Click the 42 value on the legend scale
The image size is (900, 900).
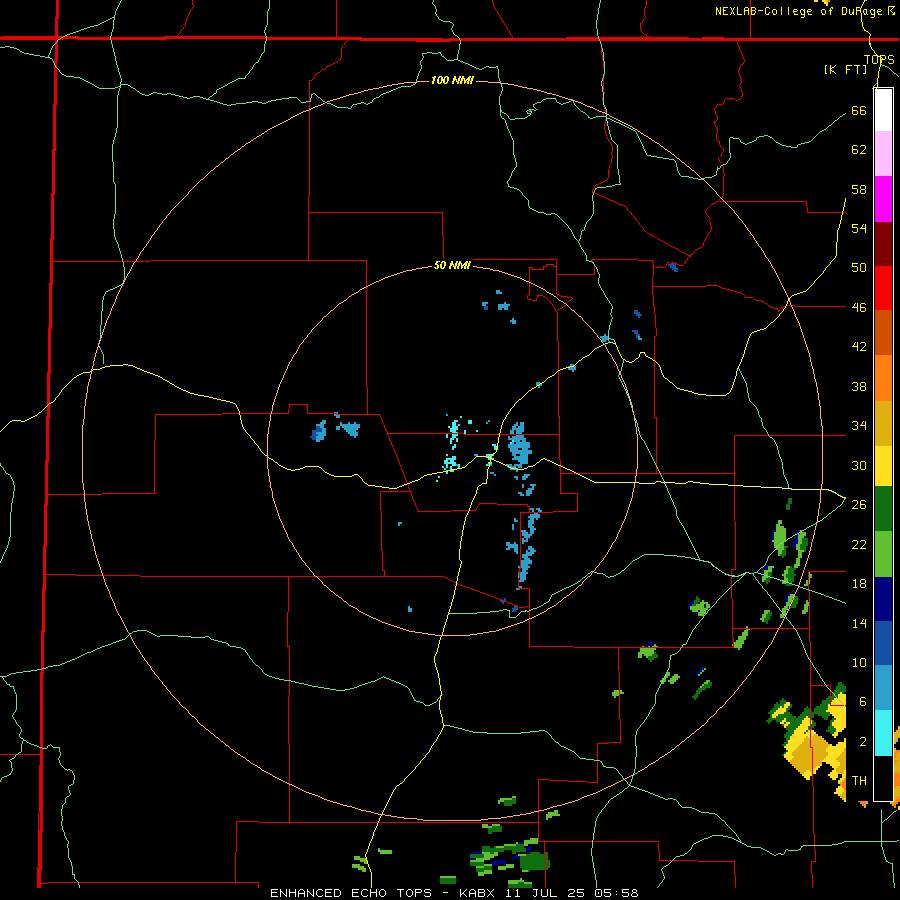pos(859,346)
